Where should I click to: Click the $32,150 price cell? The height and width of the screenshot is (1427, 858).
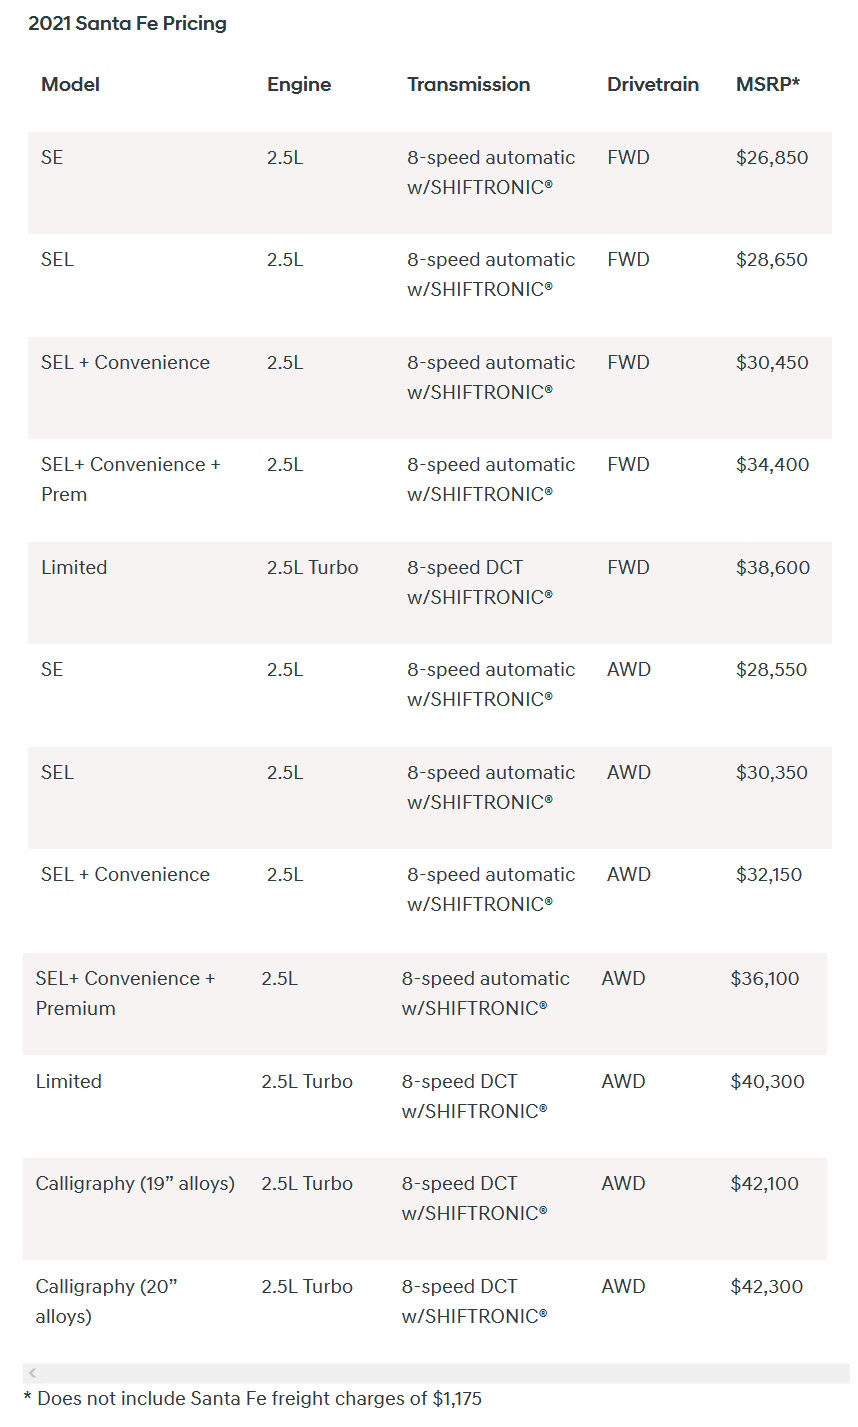coord(768,874)
